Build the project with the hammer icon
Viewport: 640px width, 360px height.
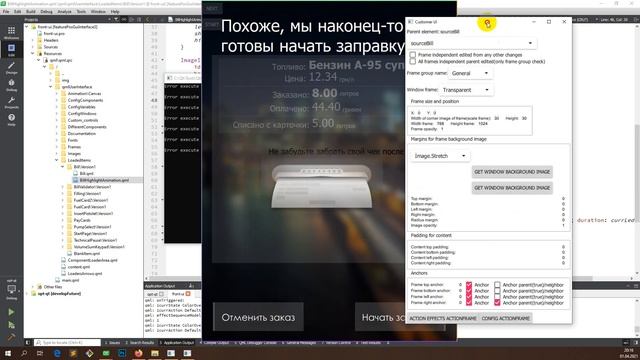click(11, 337)
